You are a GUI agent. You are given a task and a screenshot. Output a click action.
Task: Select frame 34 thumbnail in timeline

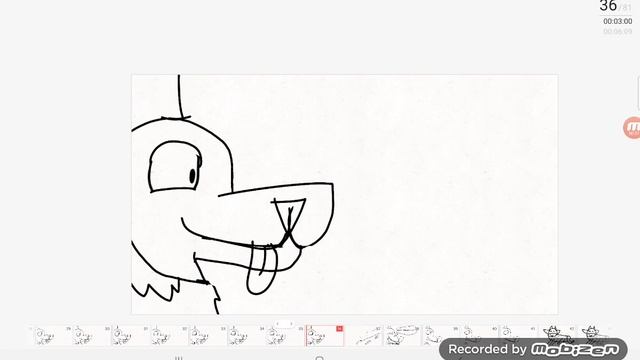246,336
